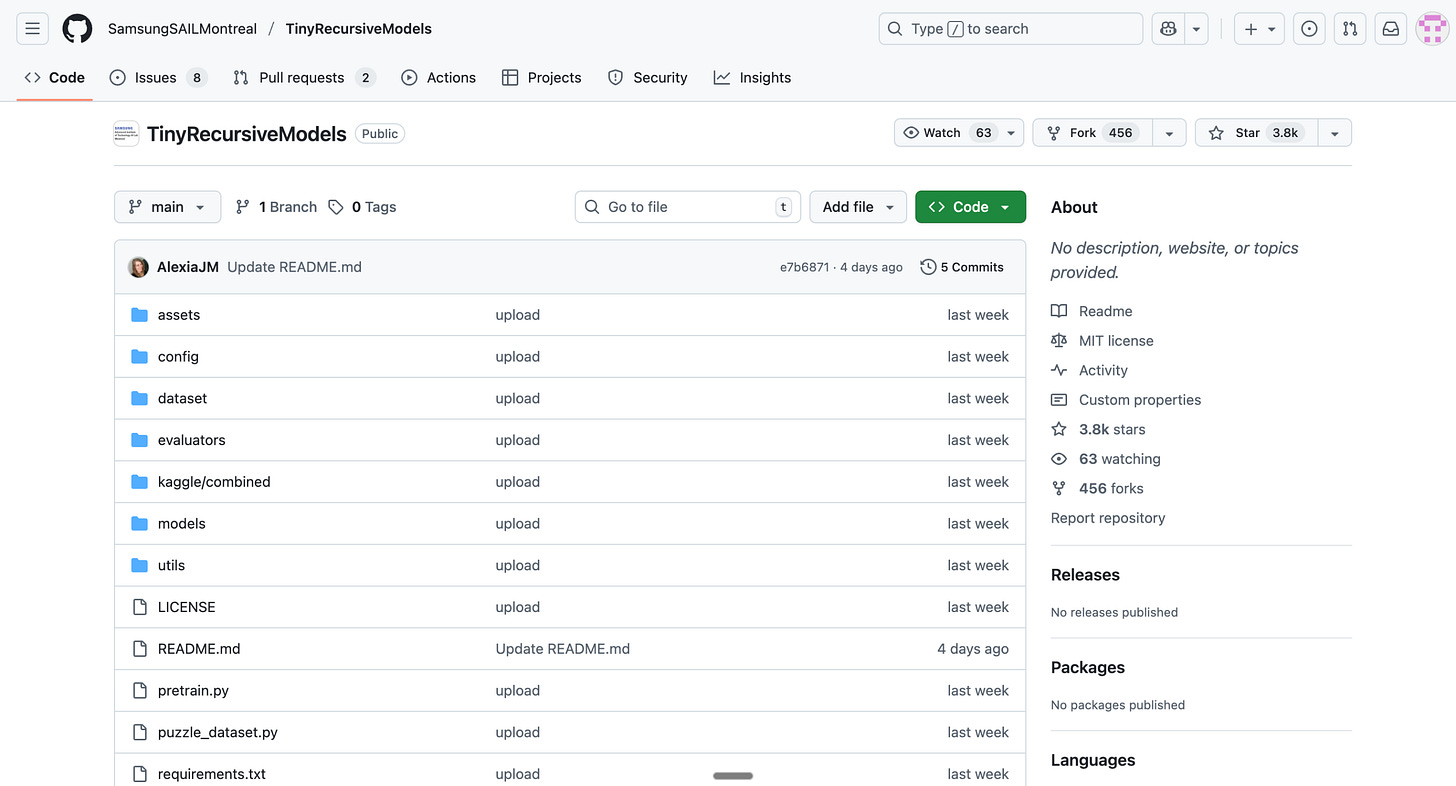Open the config folder
Screen dimensions: 1456x786
(x=178, y=357)
